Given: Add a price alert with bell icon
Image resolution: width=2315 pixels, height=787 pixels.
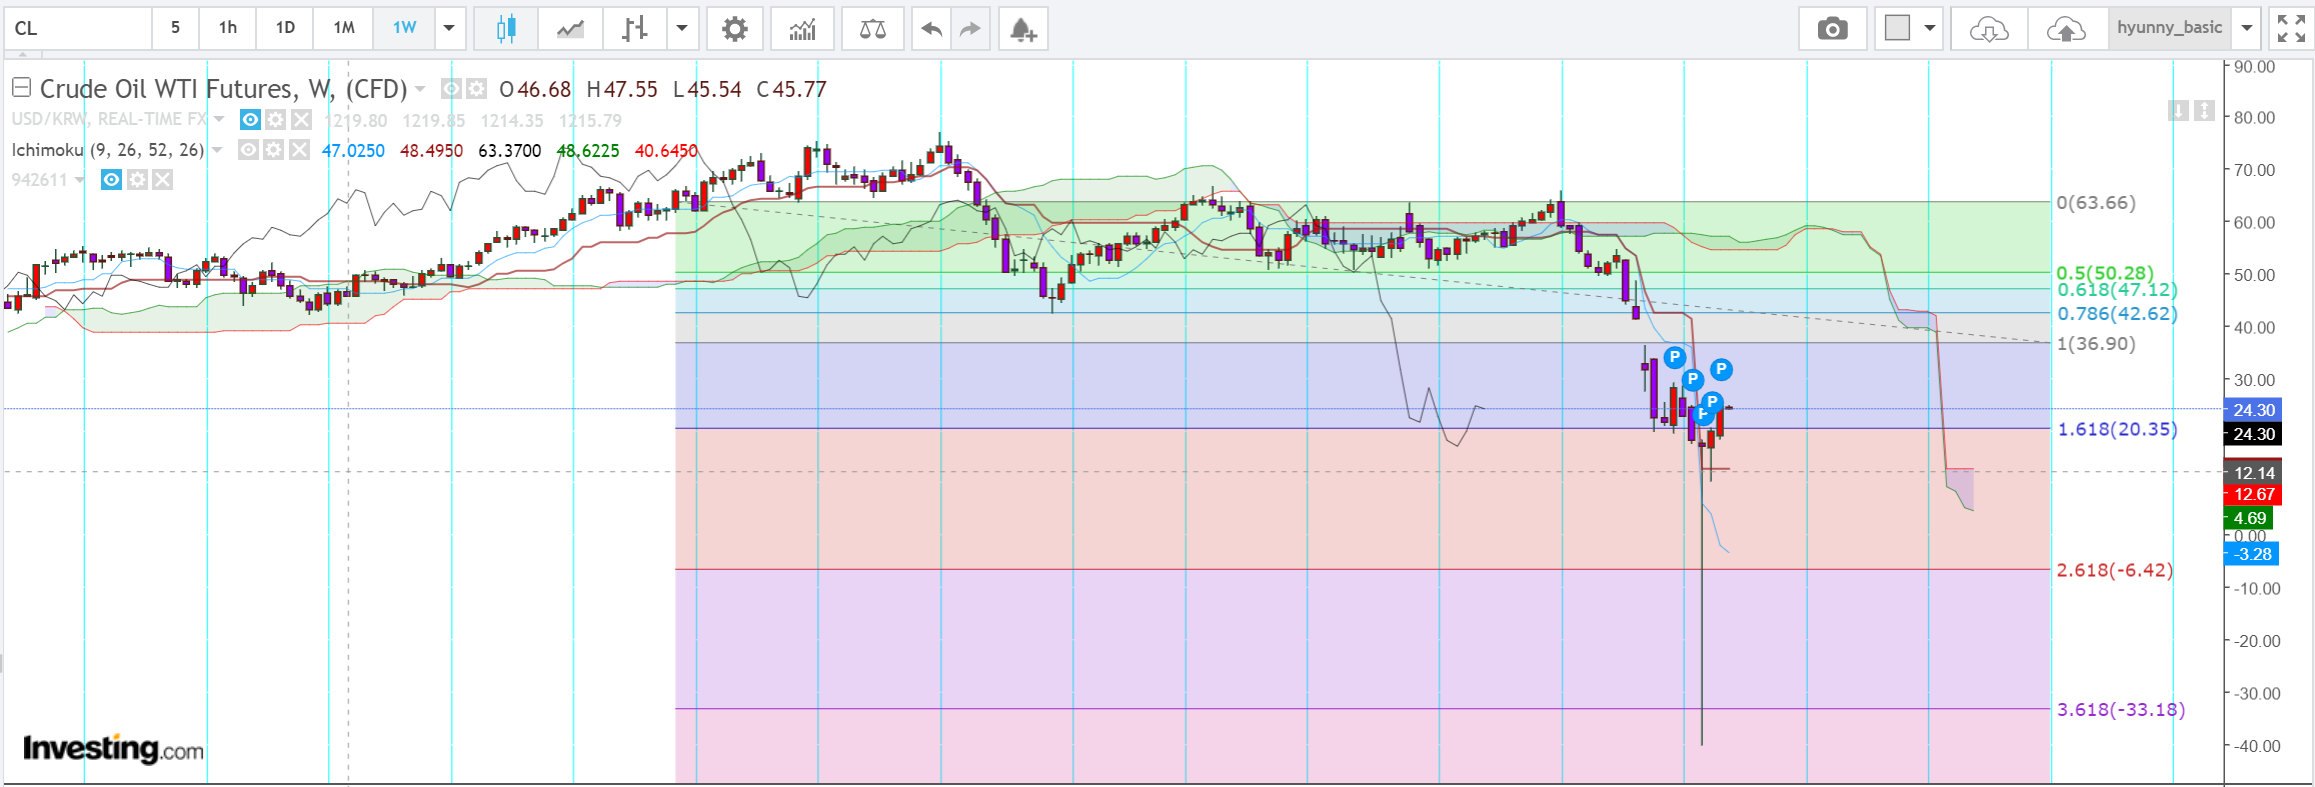Looking at the screenshot, I should pos(1023,29).
